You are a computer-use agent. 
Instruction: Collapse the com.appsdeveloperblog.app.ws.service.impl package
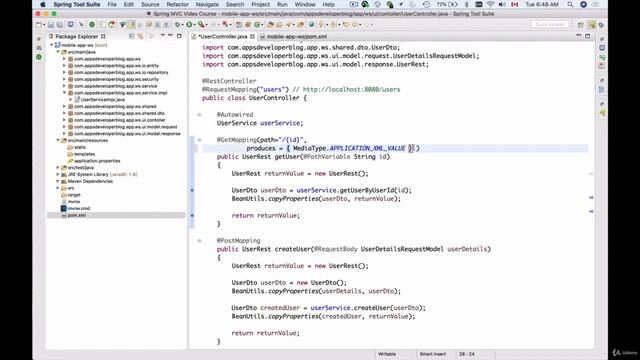[64, 93]
